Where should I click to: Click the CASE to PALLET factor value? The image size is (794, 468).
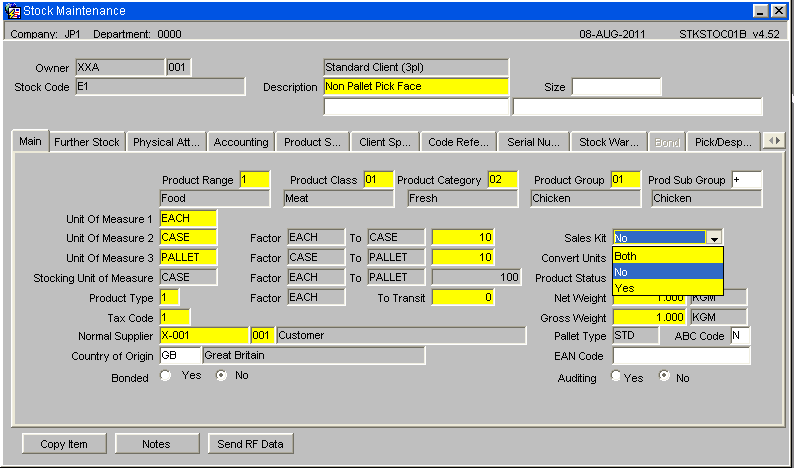463,257
